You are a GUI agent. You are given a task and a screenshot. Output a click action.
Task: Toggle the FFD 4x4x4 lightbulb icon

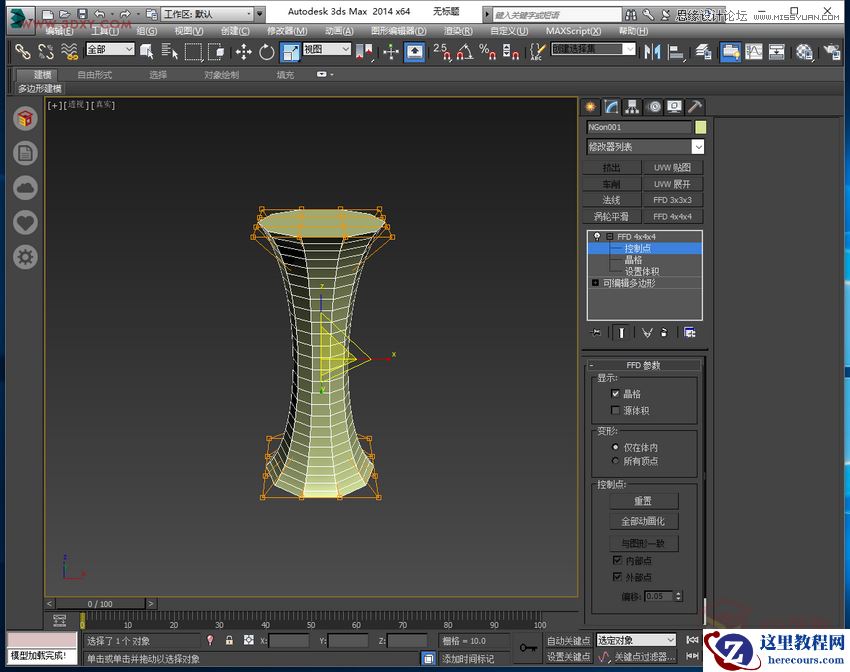pos(597,237)
